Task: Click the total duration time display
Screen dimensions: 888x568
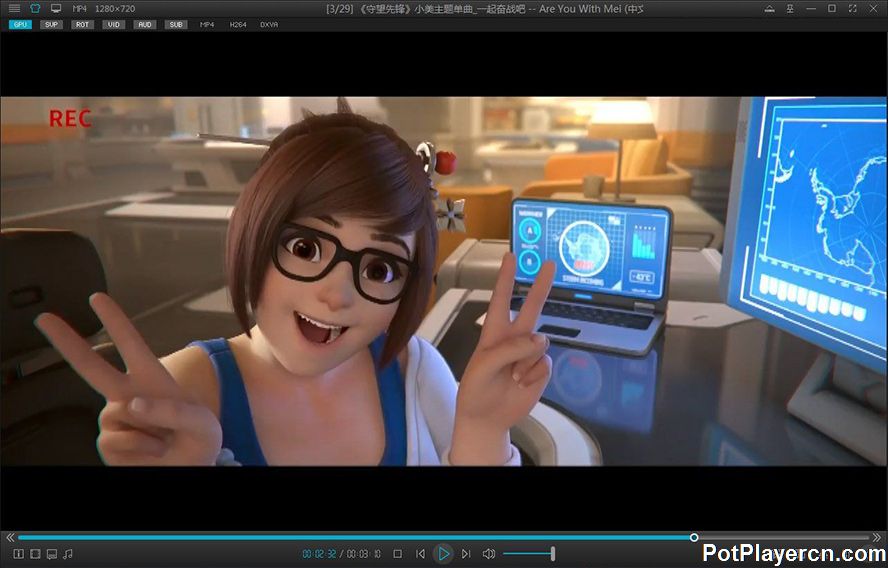Action: click(364, 554)
